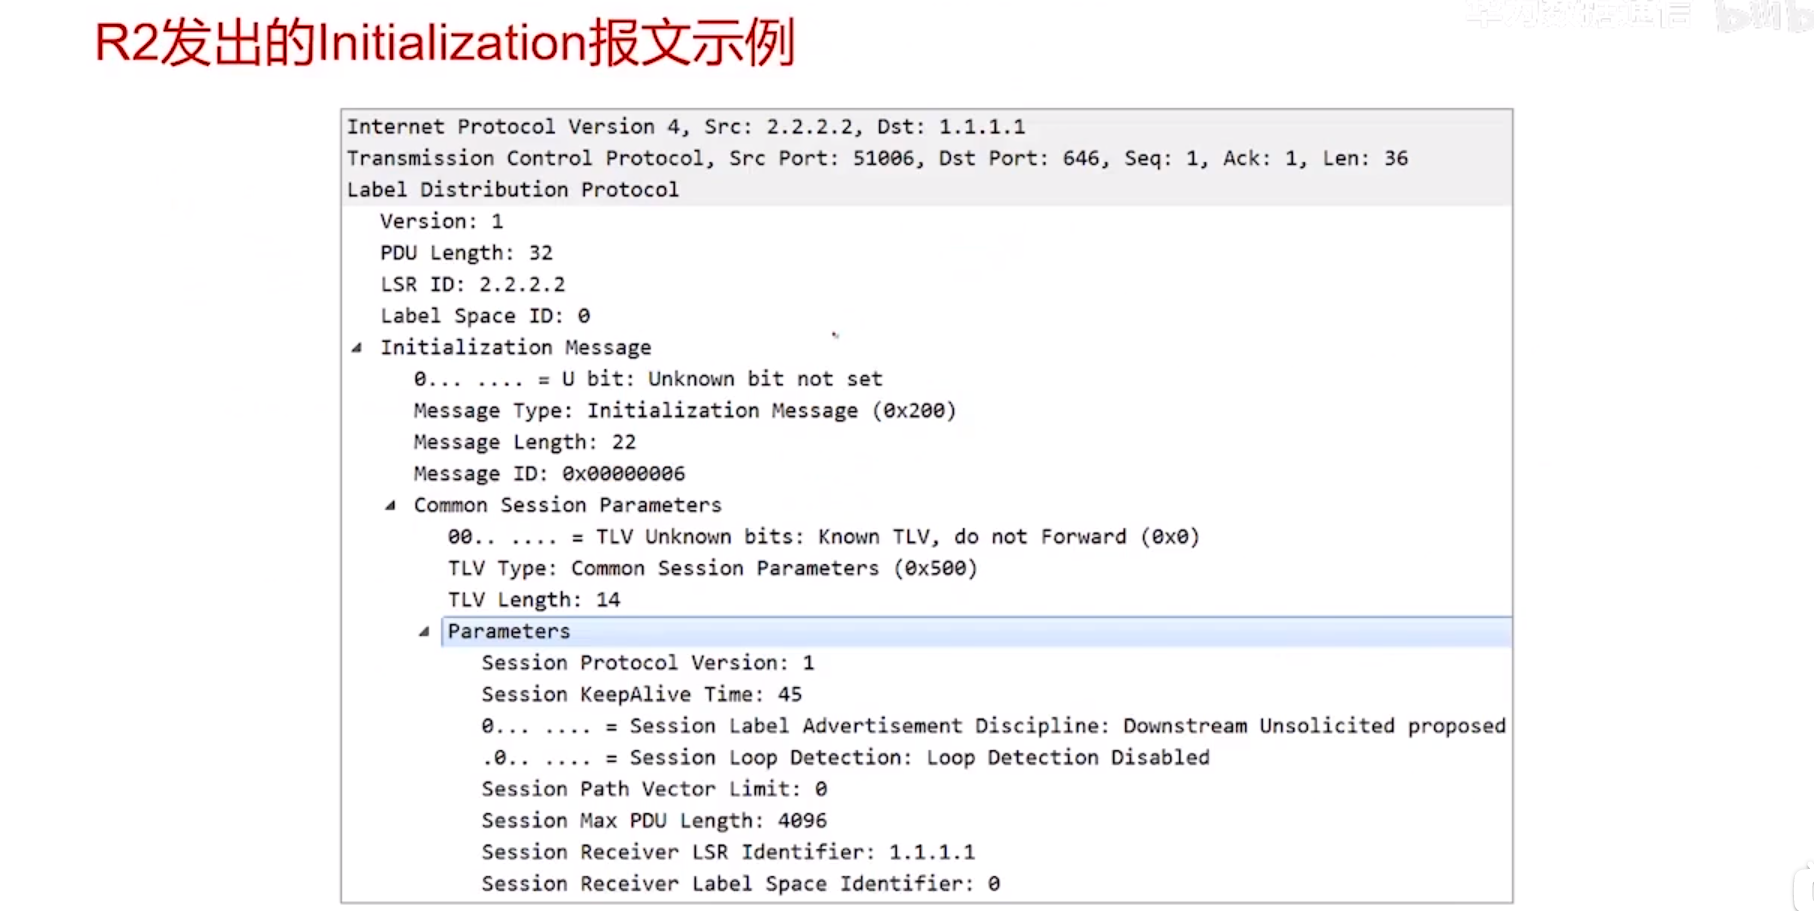The height and width of the screenshot is (911, 1814).
Task: Click the 'Version: 1' field under LDP
Action: (441, 221)
